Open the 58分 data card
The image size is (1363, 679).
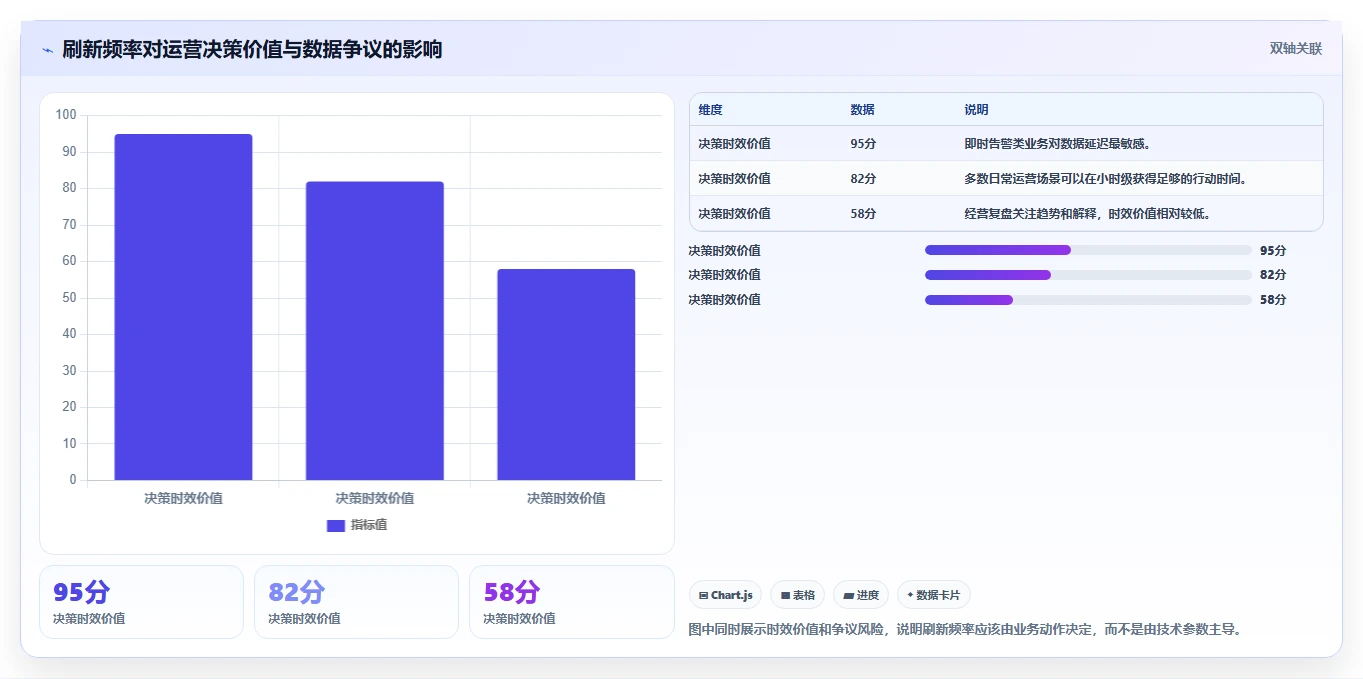571,602
